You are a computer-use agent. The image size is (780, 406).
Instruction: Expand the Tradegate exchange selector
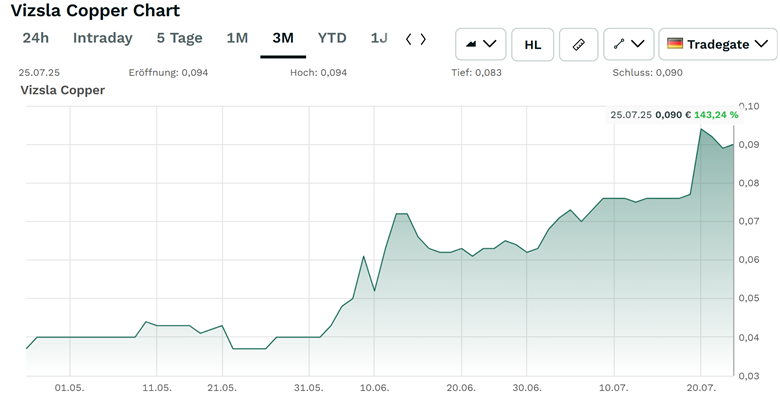click(717, 44)
